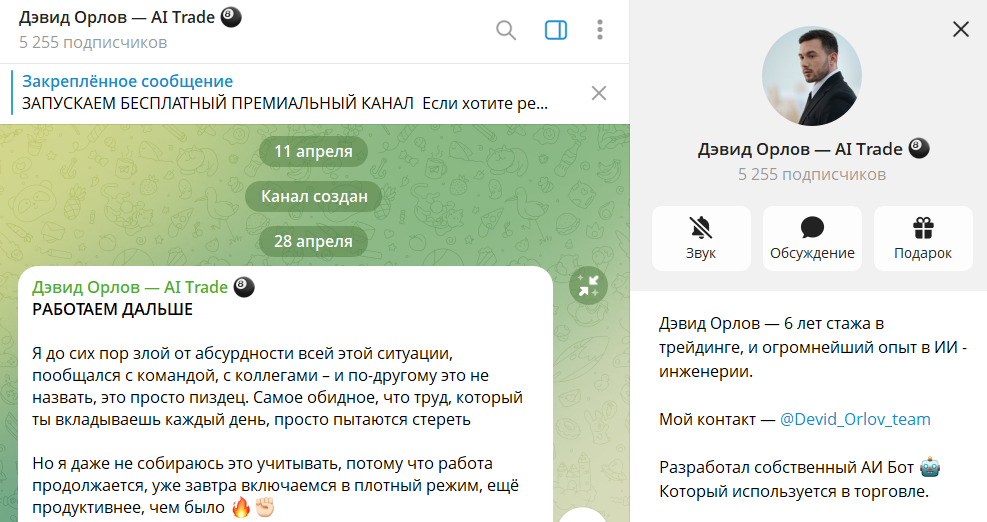Click the post paragraph Но я даже не собираюсь
This screenshot has height=522, width=987.
[276, 485]
